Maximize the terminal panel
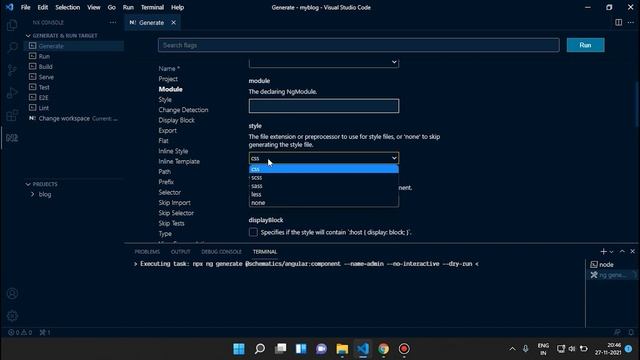This screenshot has width=640, height=360. pyautogui.click(x=622, y=251)
